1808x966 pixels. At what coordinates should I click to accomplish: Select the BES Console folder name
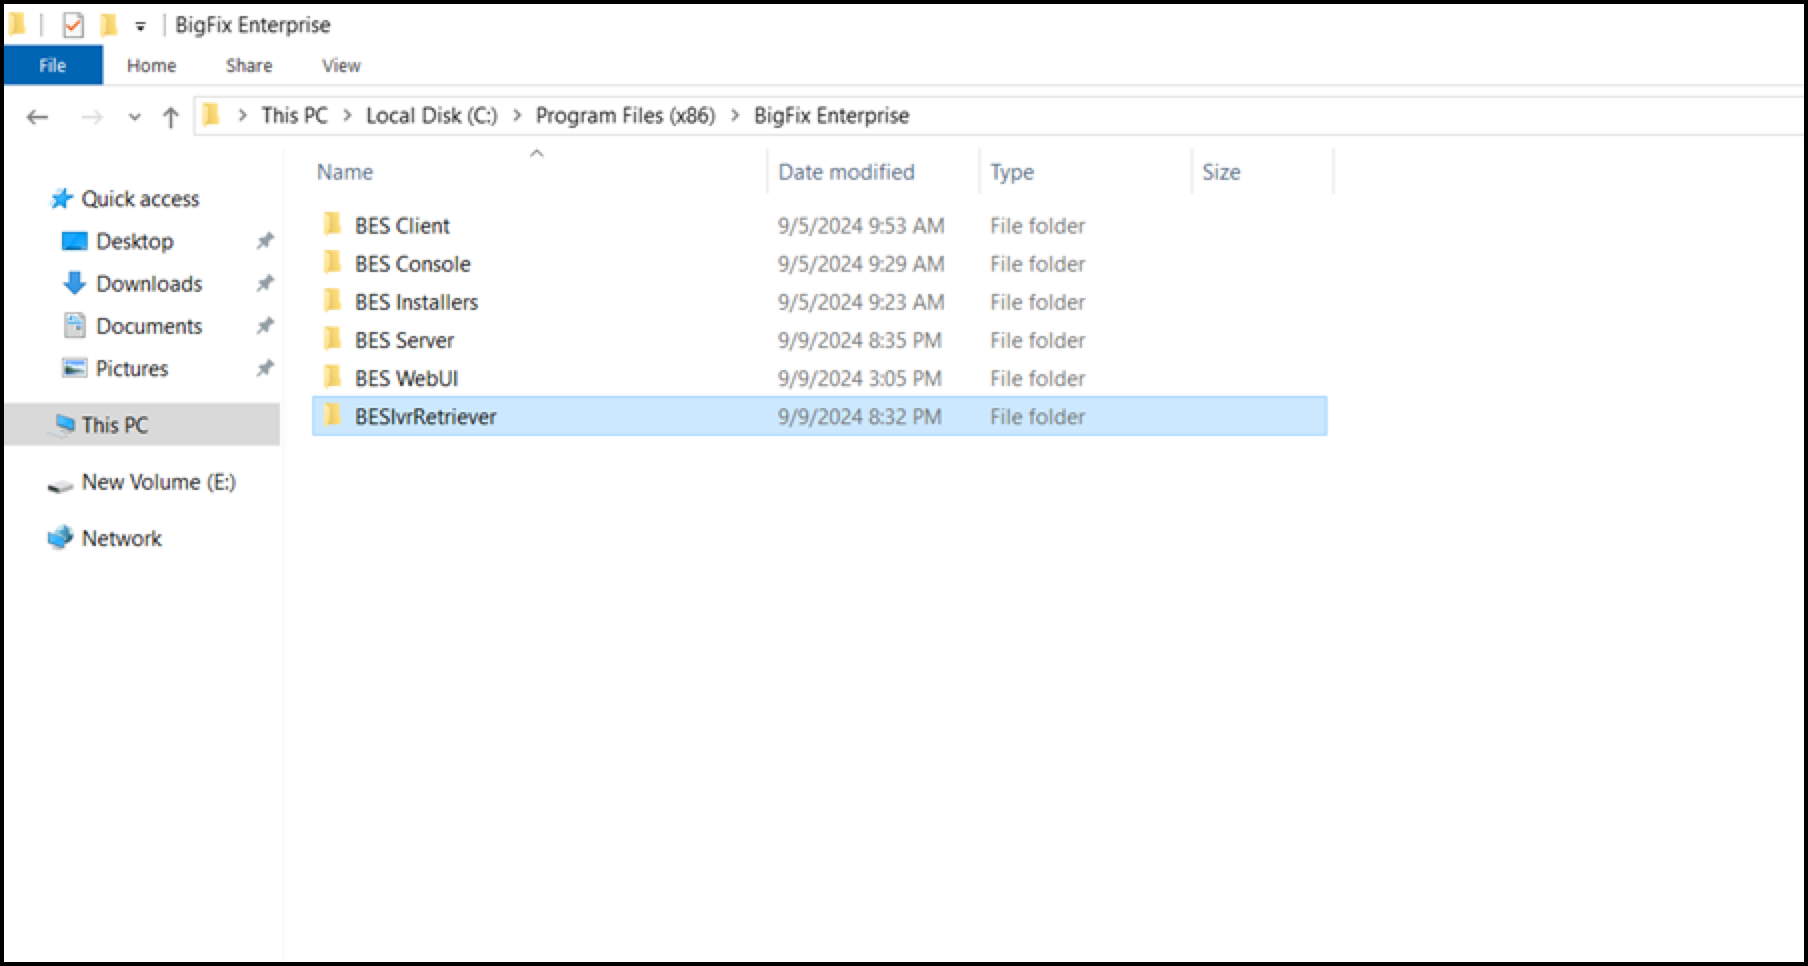[x=412, y=264]
